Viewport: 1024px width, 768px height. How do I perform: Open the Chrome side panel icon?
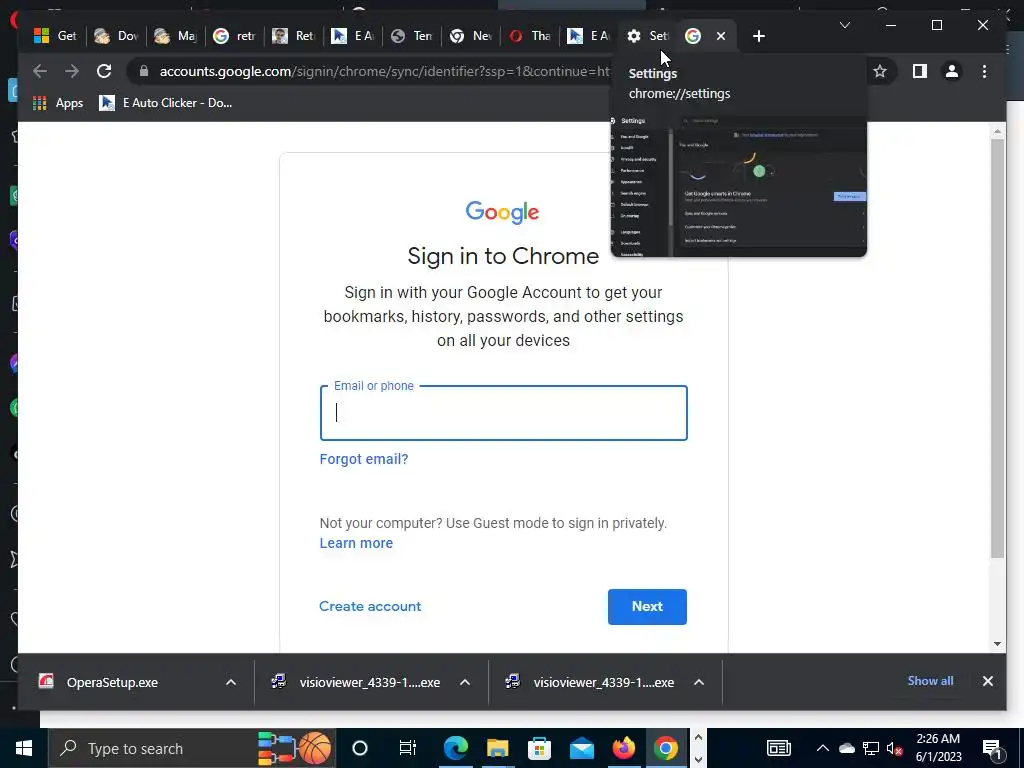point(920,71)
